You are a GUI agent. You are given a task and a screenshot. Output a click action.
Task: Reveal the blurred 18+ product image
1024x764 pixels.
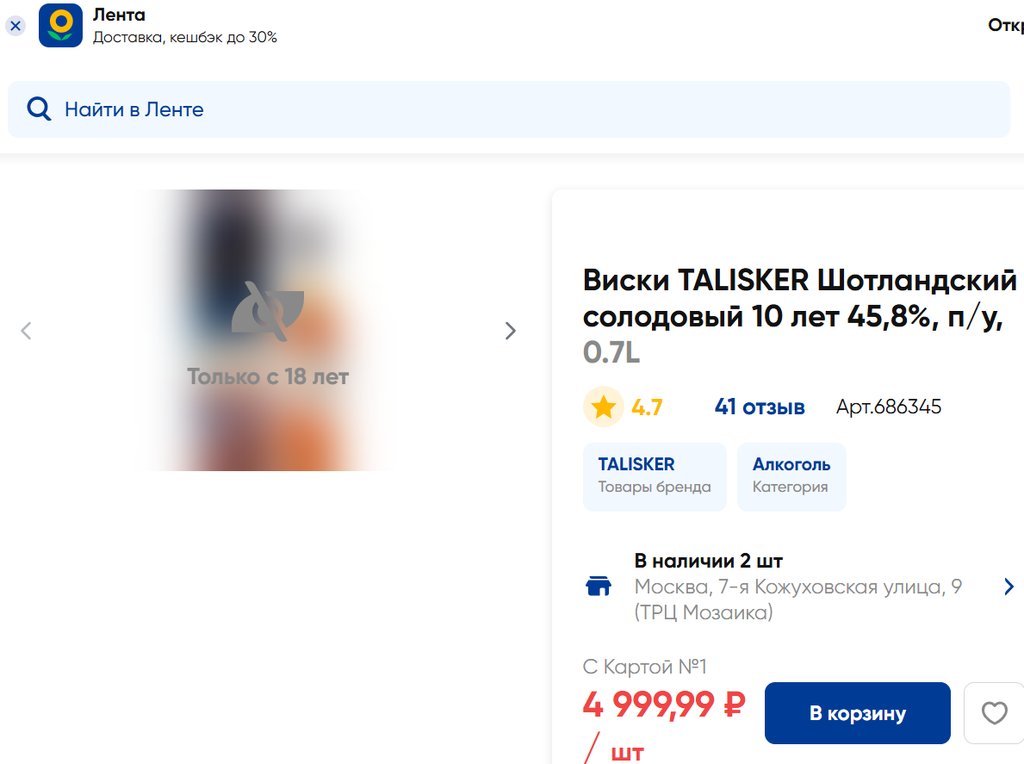268,330
